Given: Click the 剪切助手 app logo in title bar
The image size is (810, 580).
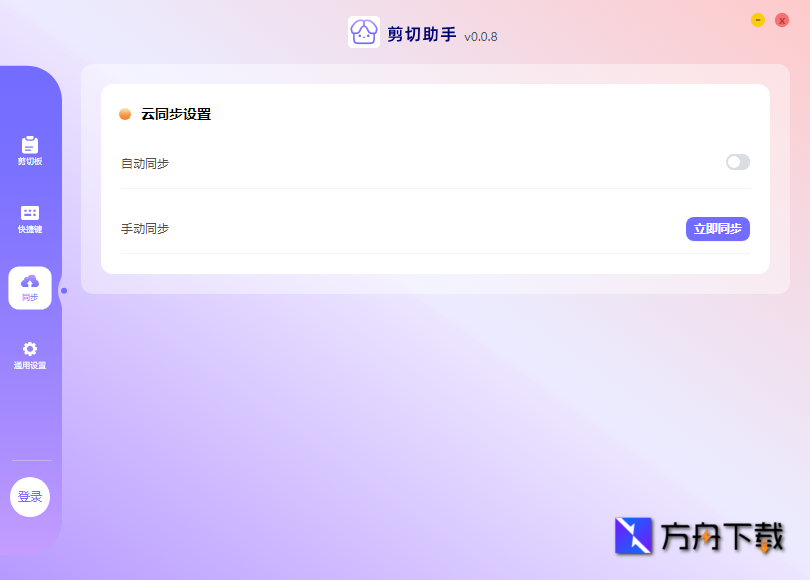Looking at the screenshot, I should 362,33.
